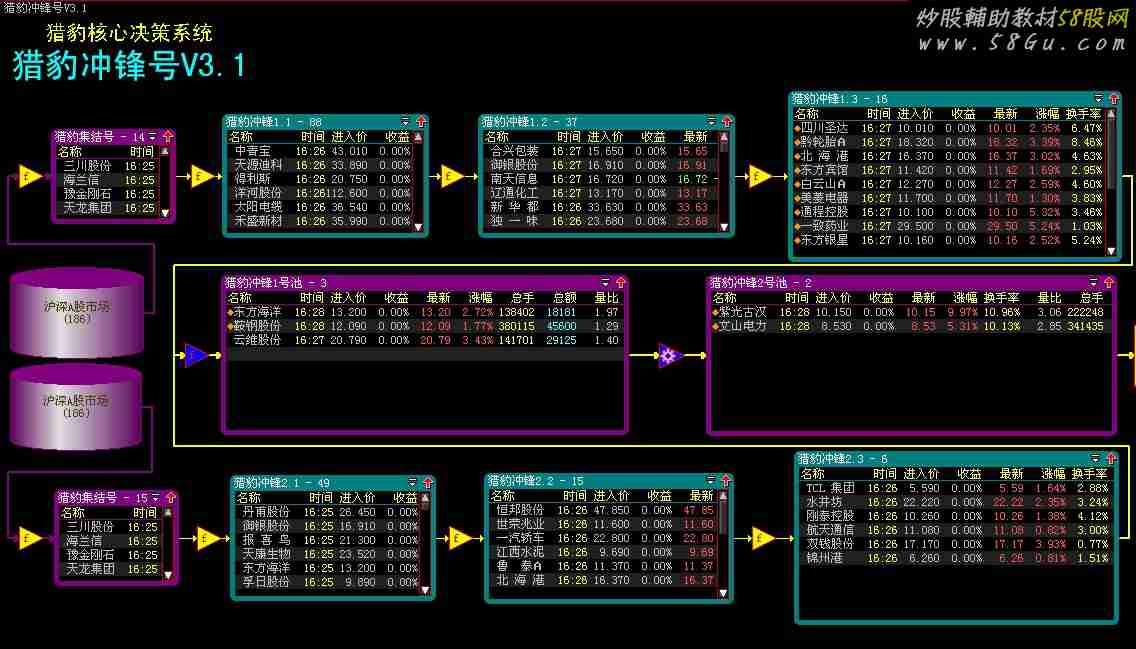Select the yellow filter node feeding 猎豹集结号 - 15
The image size is (1136, 649).
click(x=30, y=539)
